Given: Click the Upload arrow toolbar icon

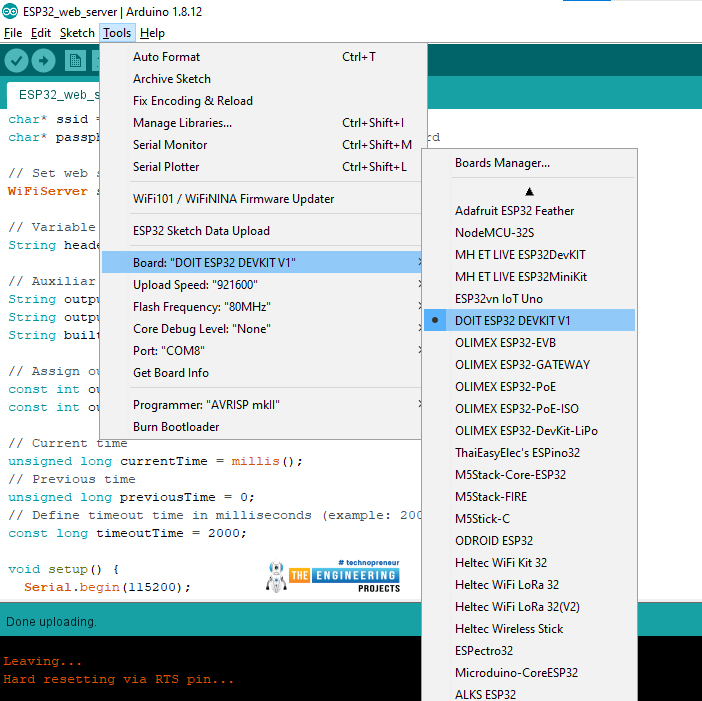Looking at the screenshot, I should (x=43, y=60).
